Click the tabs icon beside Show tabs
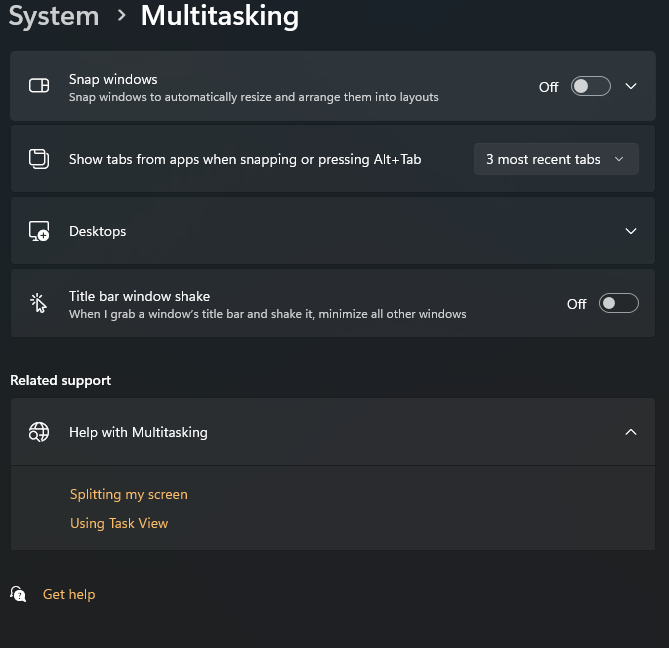This screenshot has width=669, height=648. click(39, 159)
